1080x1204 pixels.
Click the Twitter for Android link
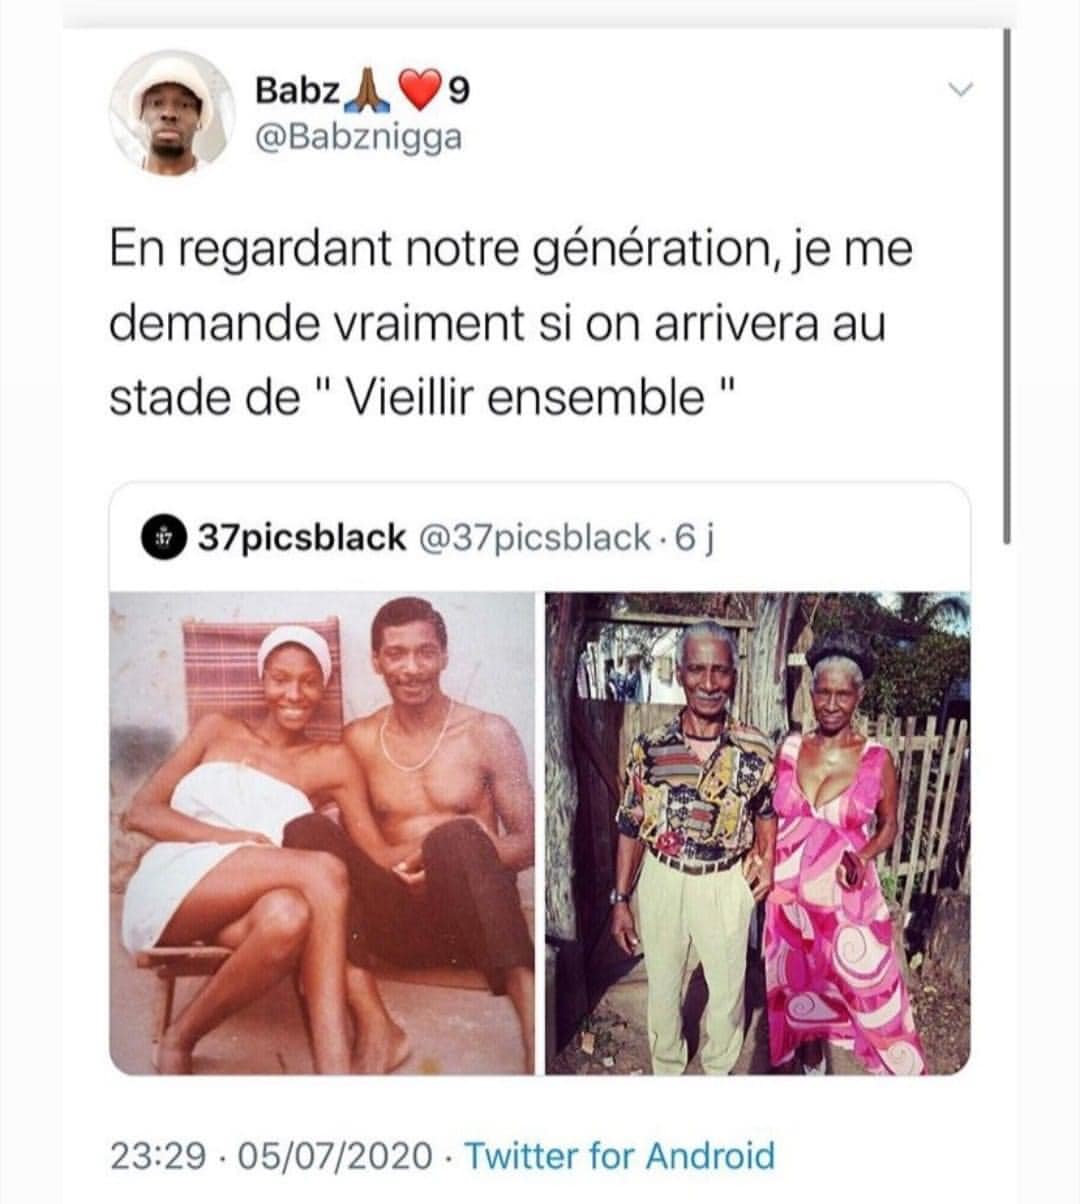(620, 1156)
